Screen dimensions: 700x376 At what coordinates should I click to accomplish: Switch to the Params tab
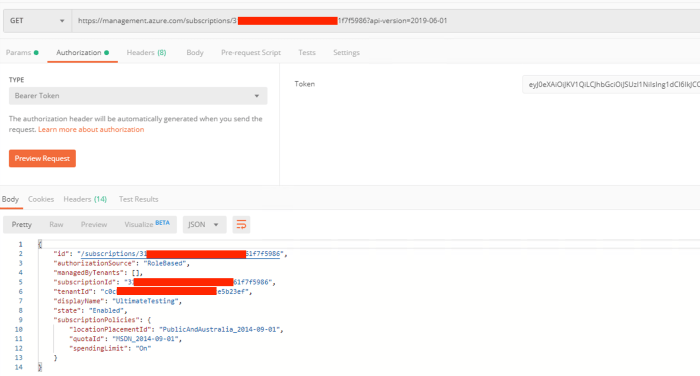[22, 53]
